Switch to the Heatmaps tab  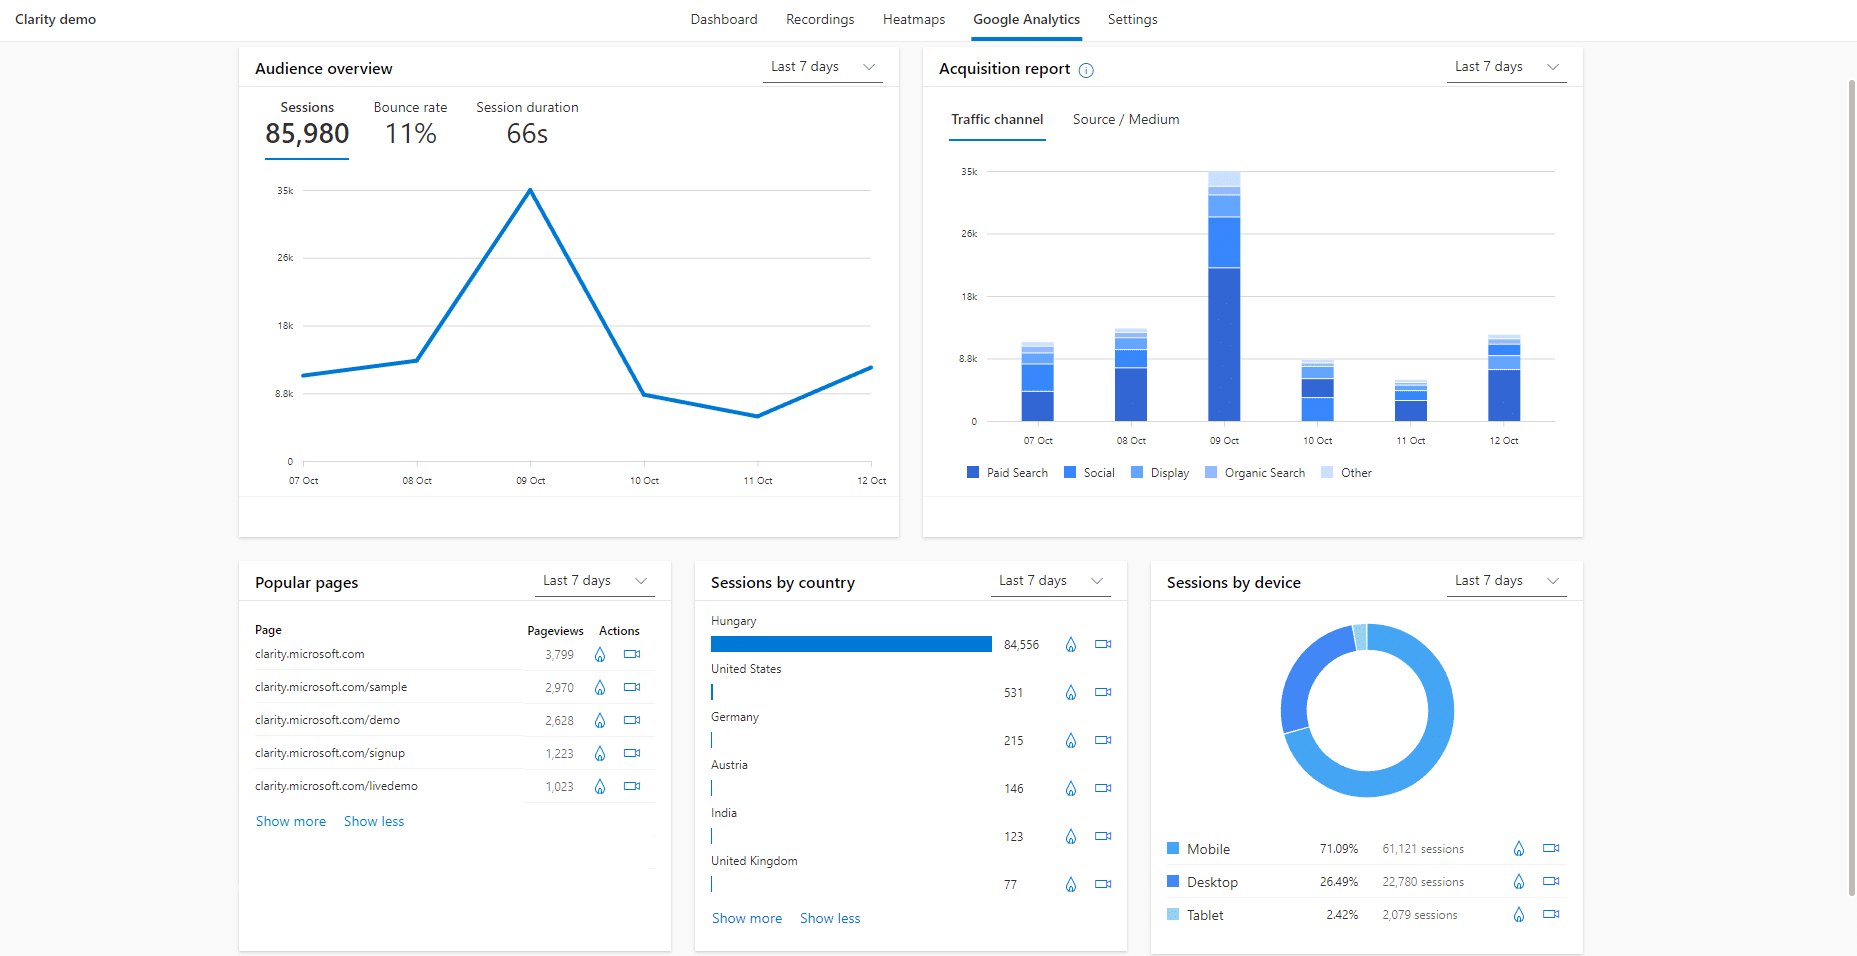click(x=913, y=20)
